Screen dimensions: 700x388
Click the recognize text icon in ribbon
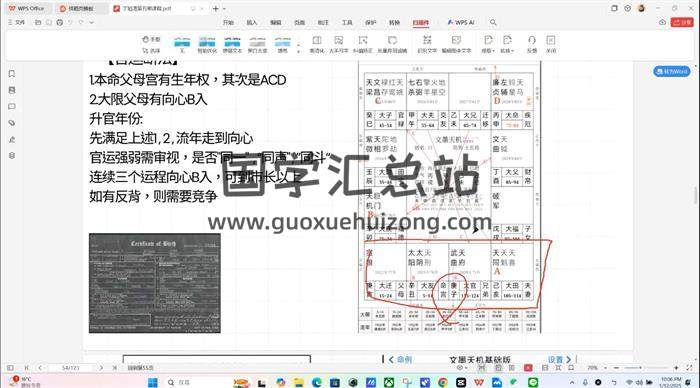[x=427, y=44]
